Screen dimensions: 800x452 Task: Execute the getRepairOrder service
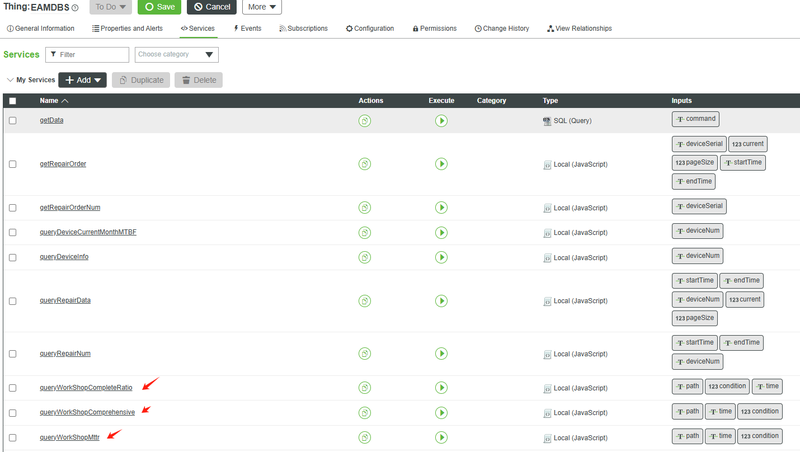tap(441, 164)
